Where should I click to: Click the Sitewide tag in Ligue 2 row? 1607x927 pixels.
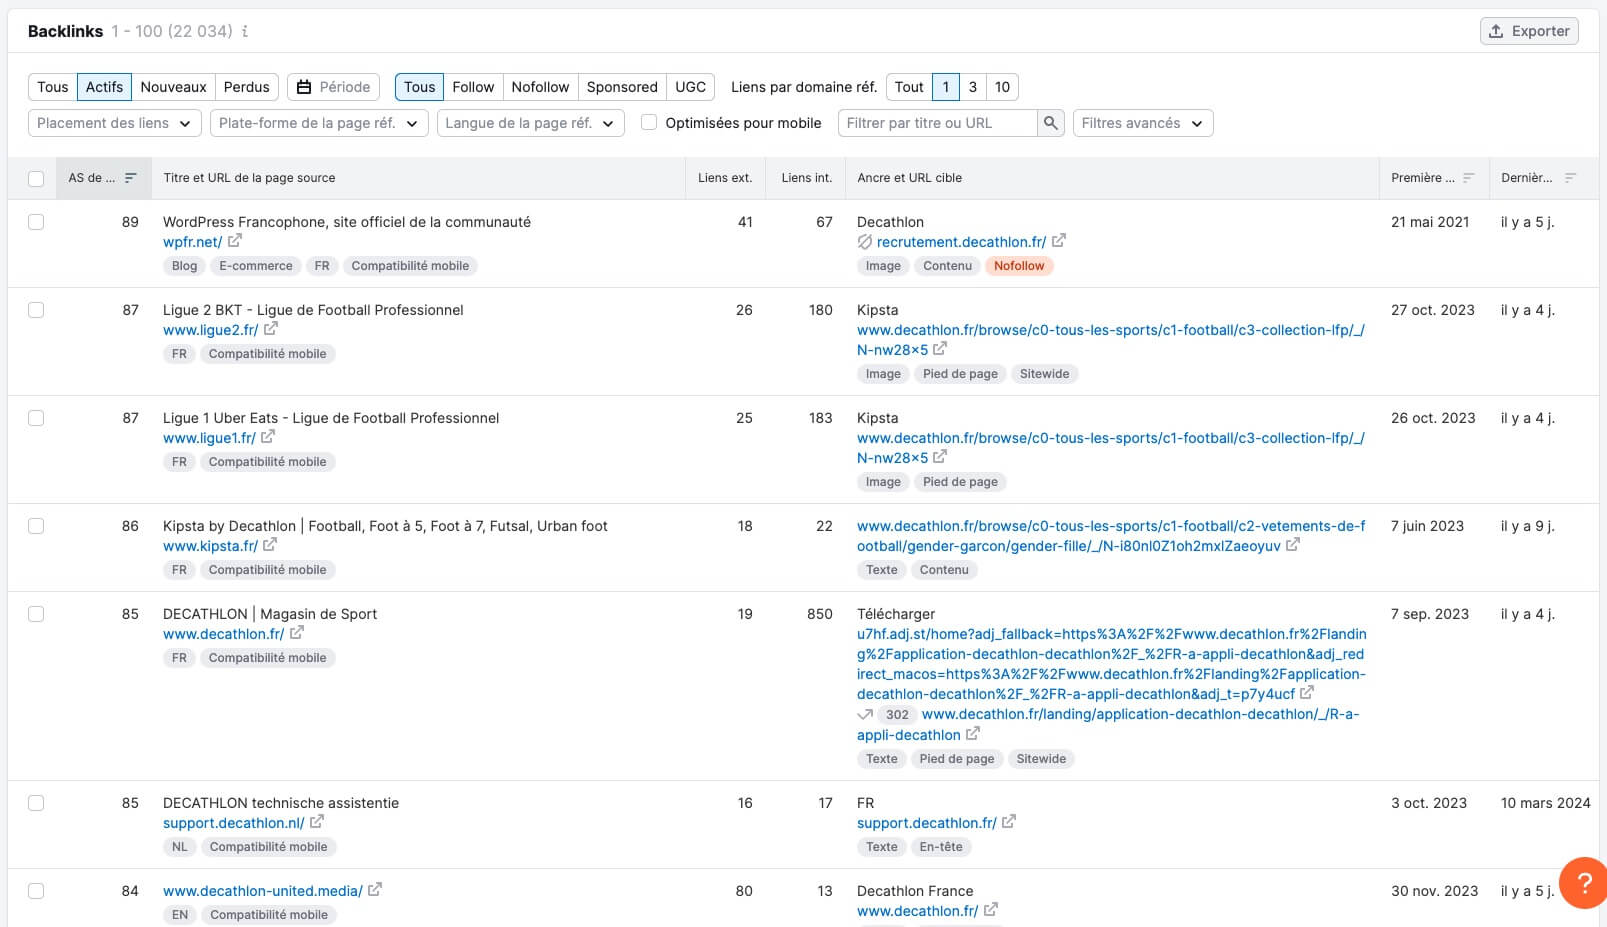1044,374
